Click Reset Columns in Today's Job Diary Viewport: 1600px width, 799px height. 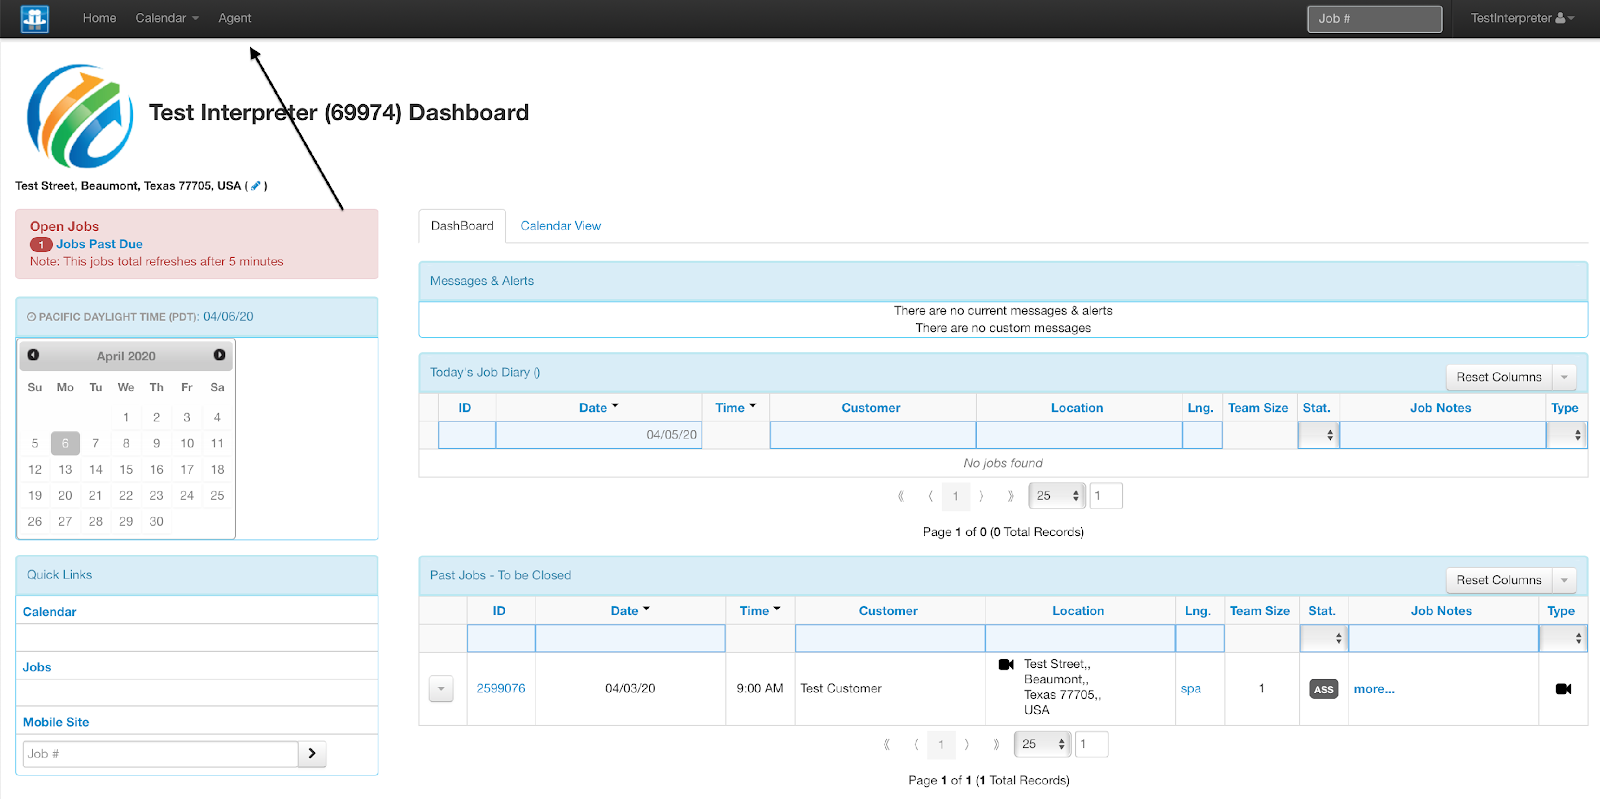[1498, 377]
